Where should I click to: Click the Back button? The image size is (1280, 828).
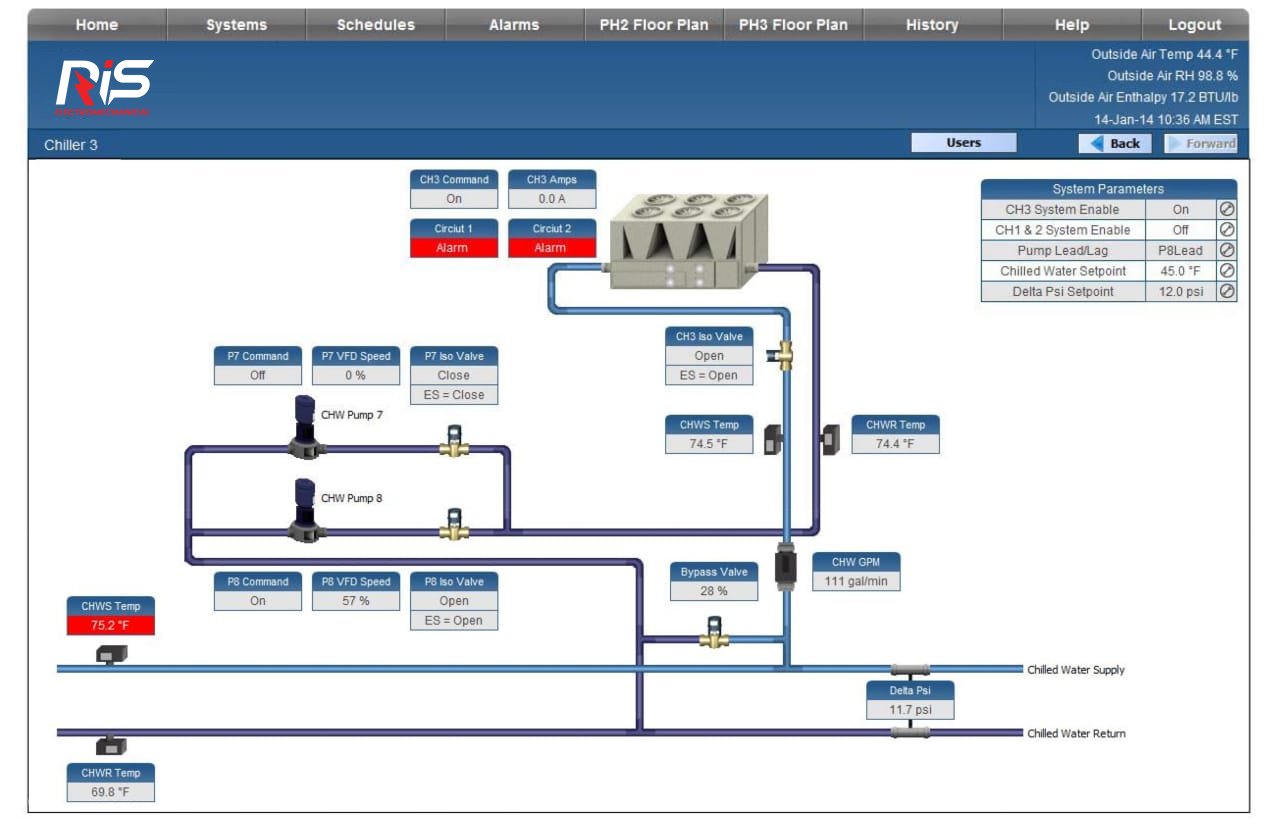[1116, 143]
